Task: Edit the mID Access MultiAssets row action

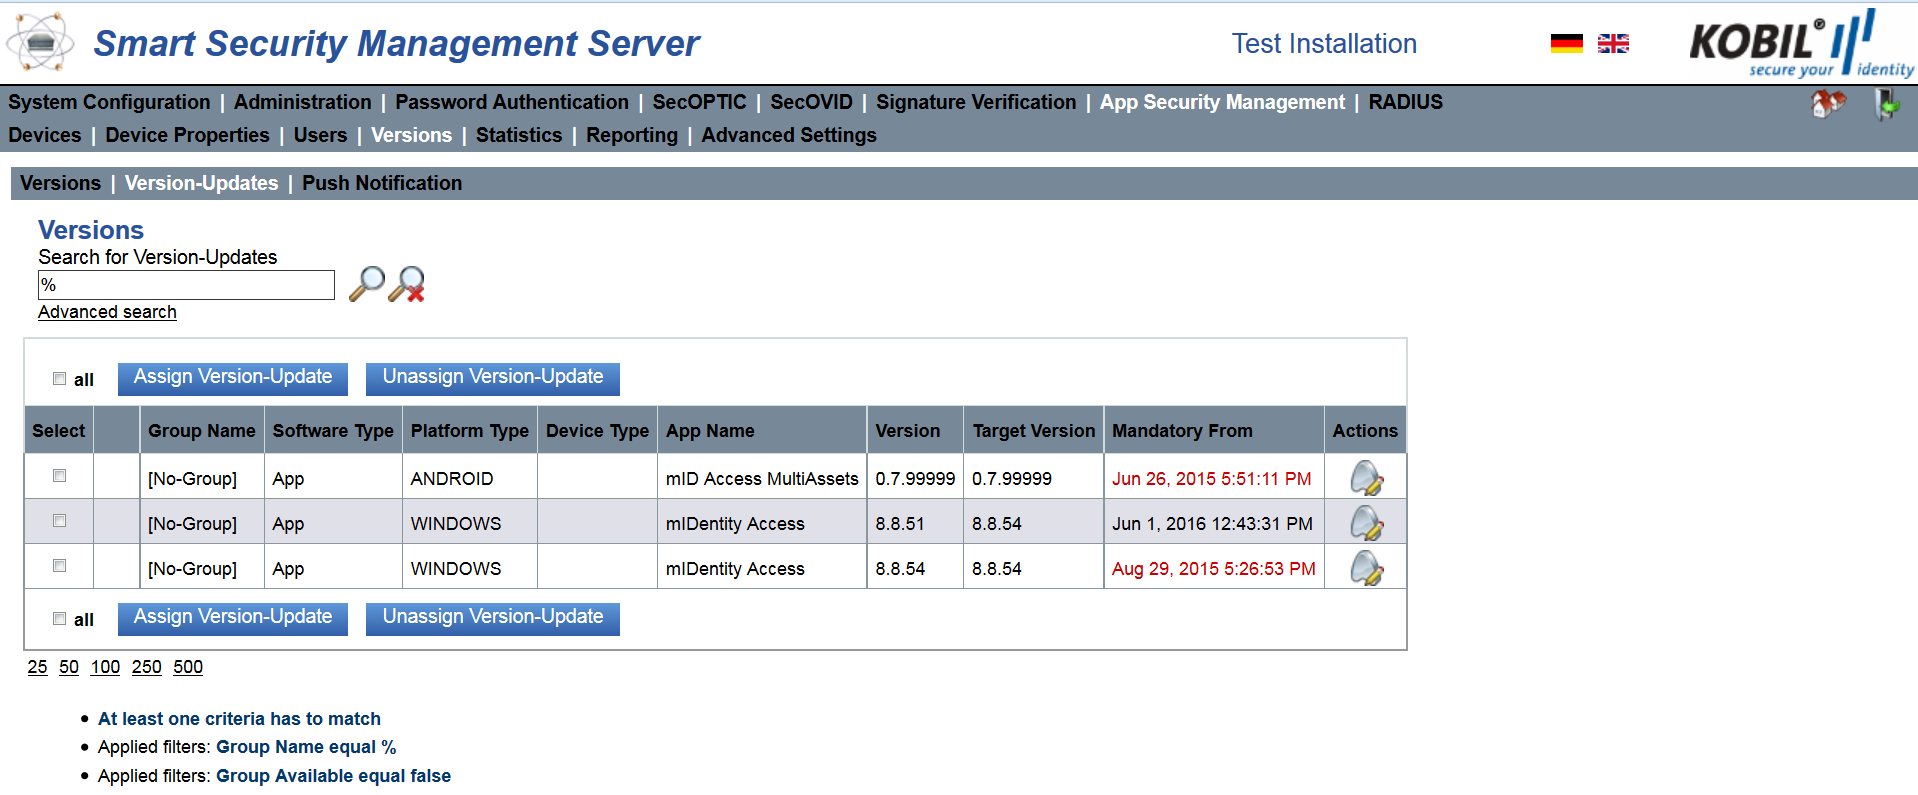Action: pos(1366,478)
